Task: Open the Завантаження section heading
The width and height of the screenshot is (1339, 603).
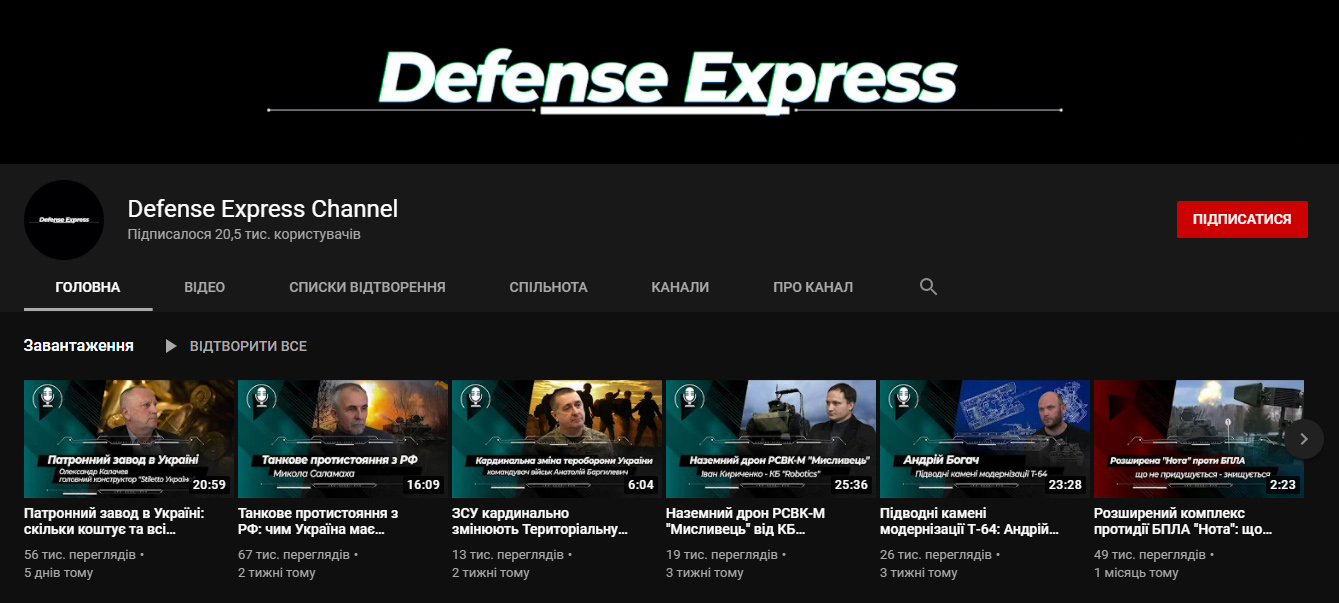Action: [x=79, y=346]
